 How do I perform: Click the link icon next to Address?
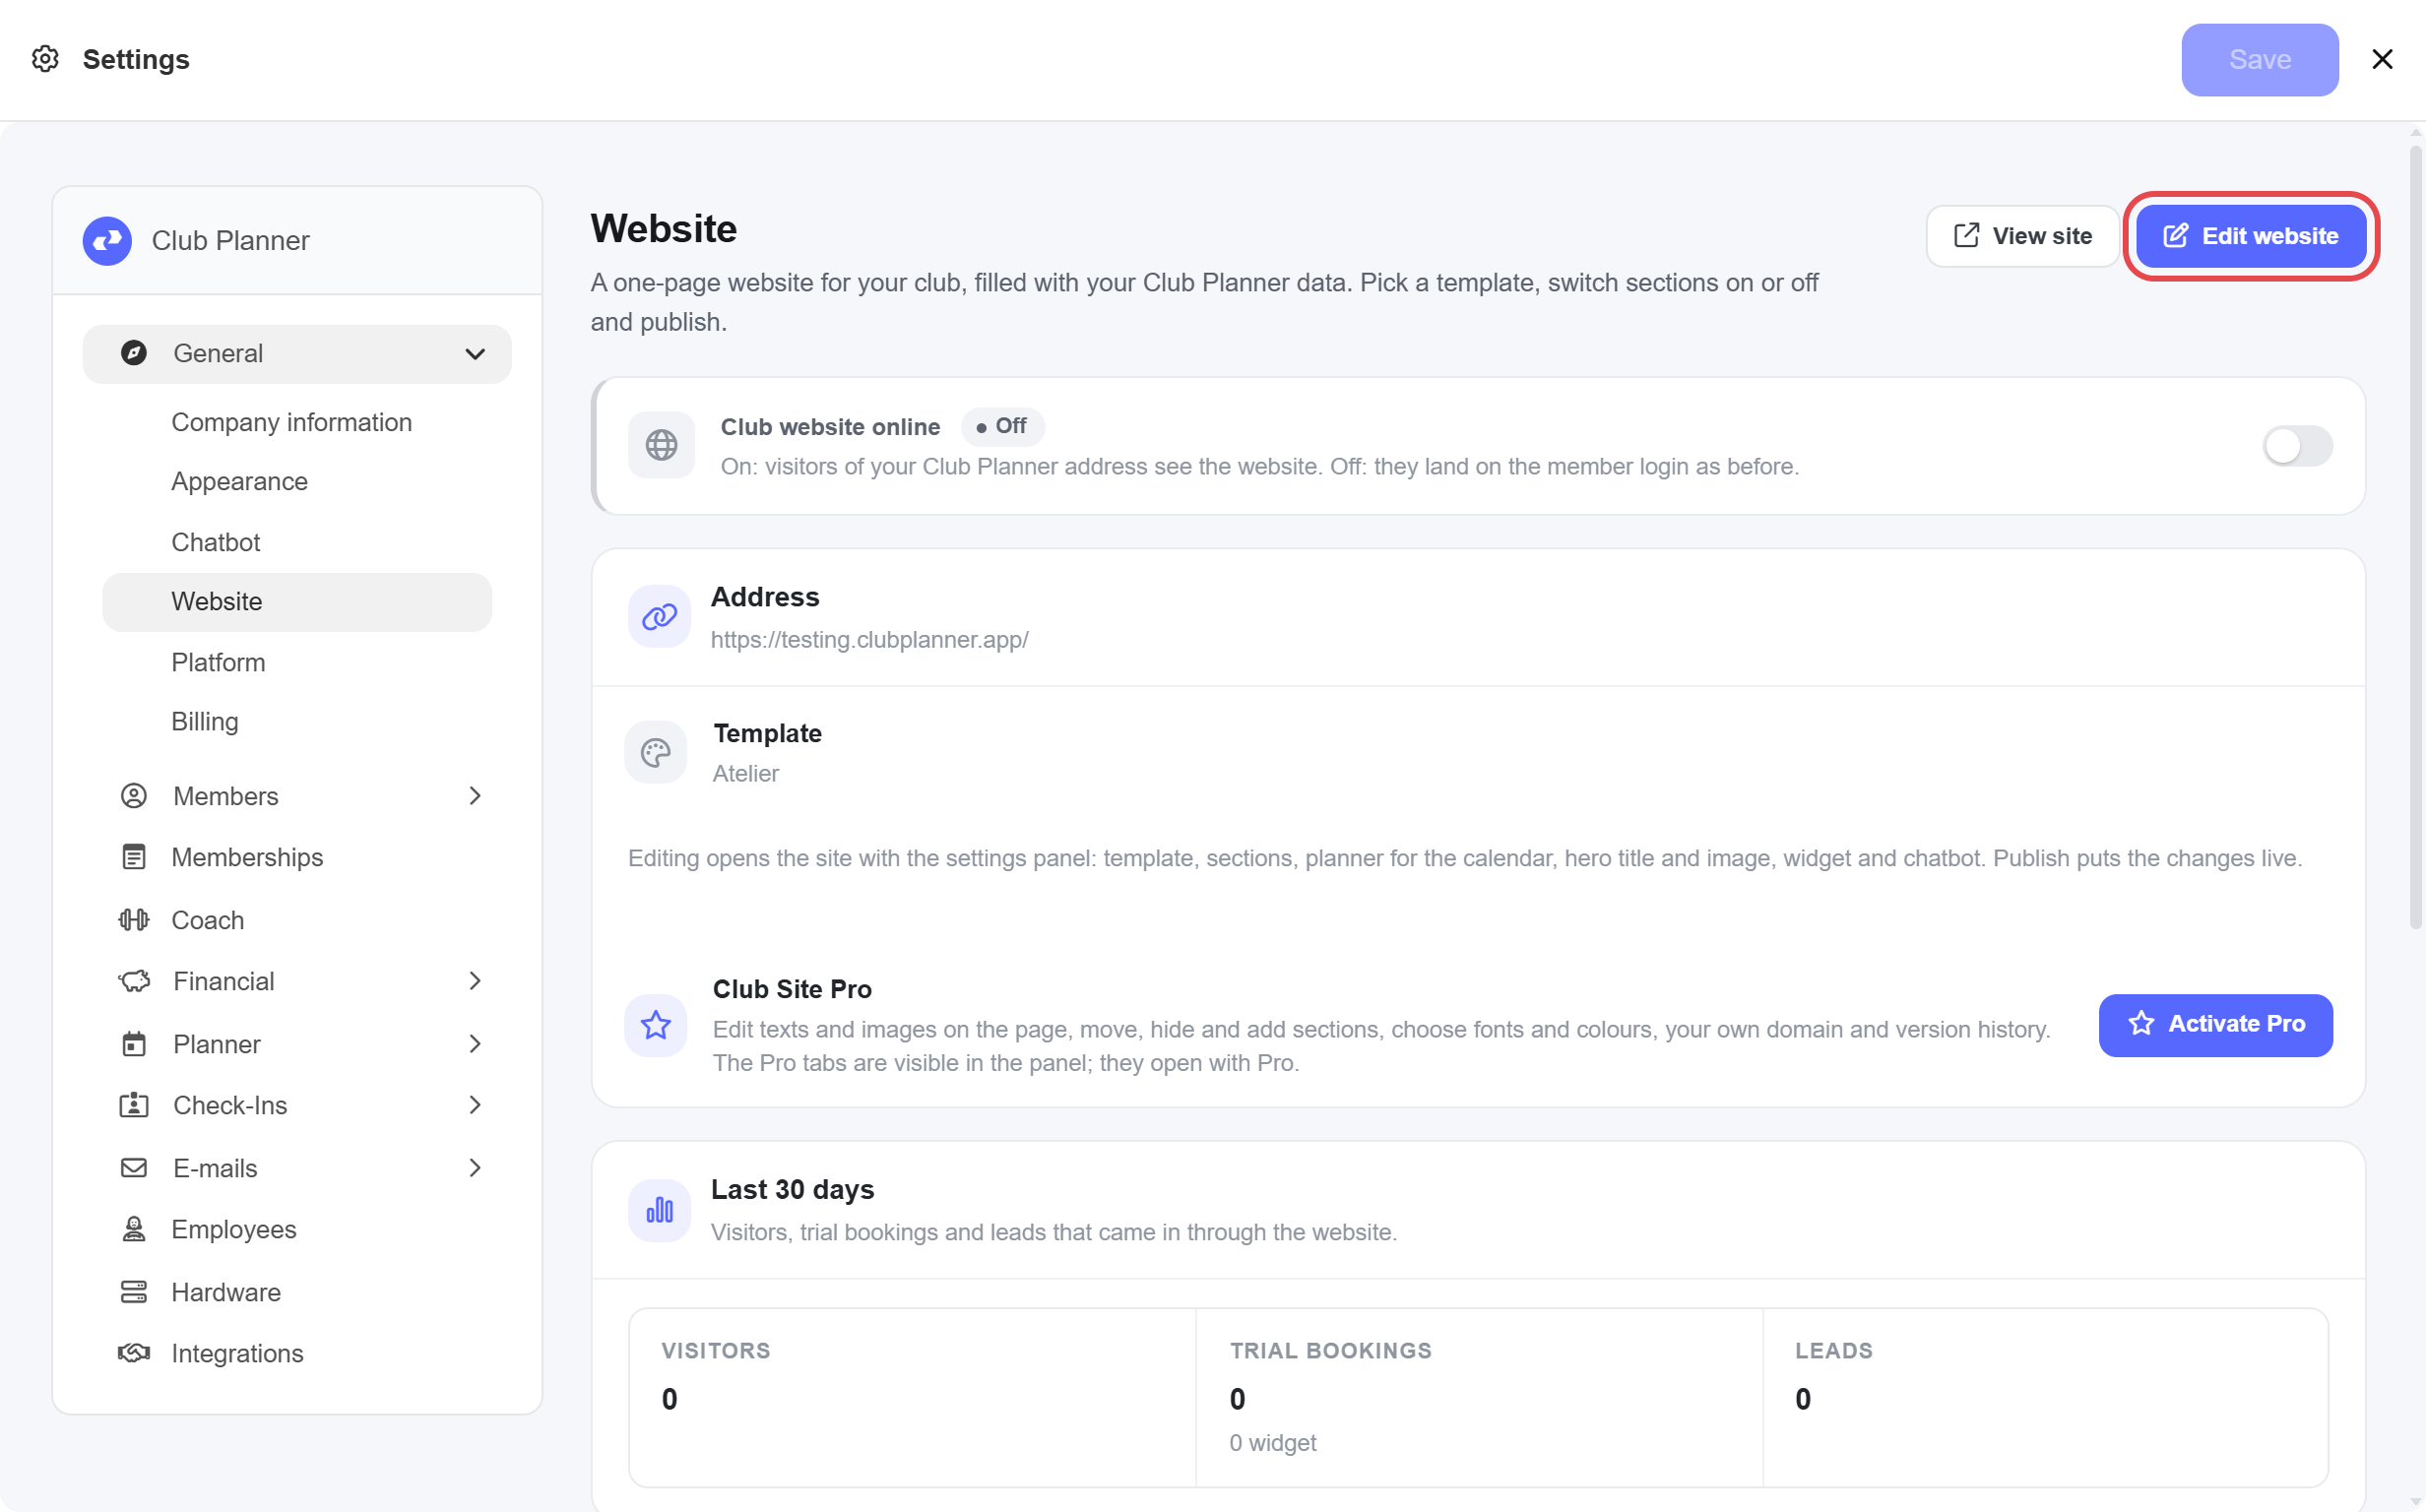click(x=659, y=617)
